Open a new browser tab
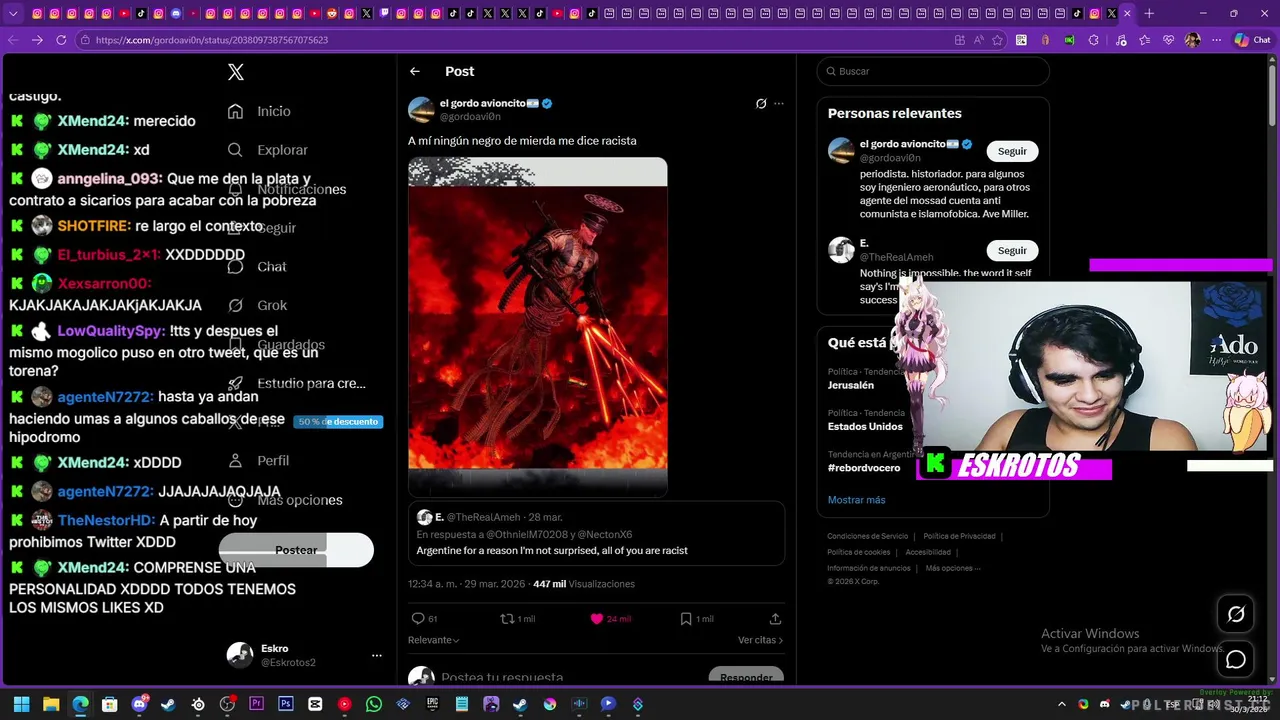The height and width of the screenshot is (720, 1280). pyautogui.click(x=1149, y=13)
